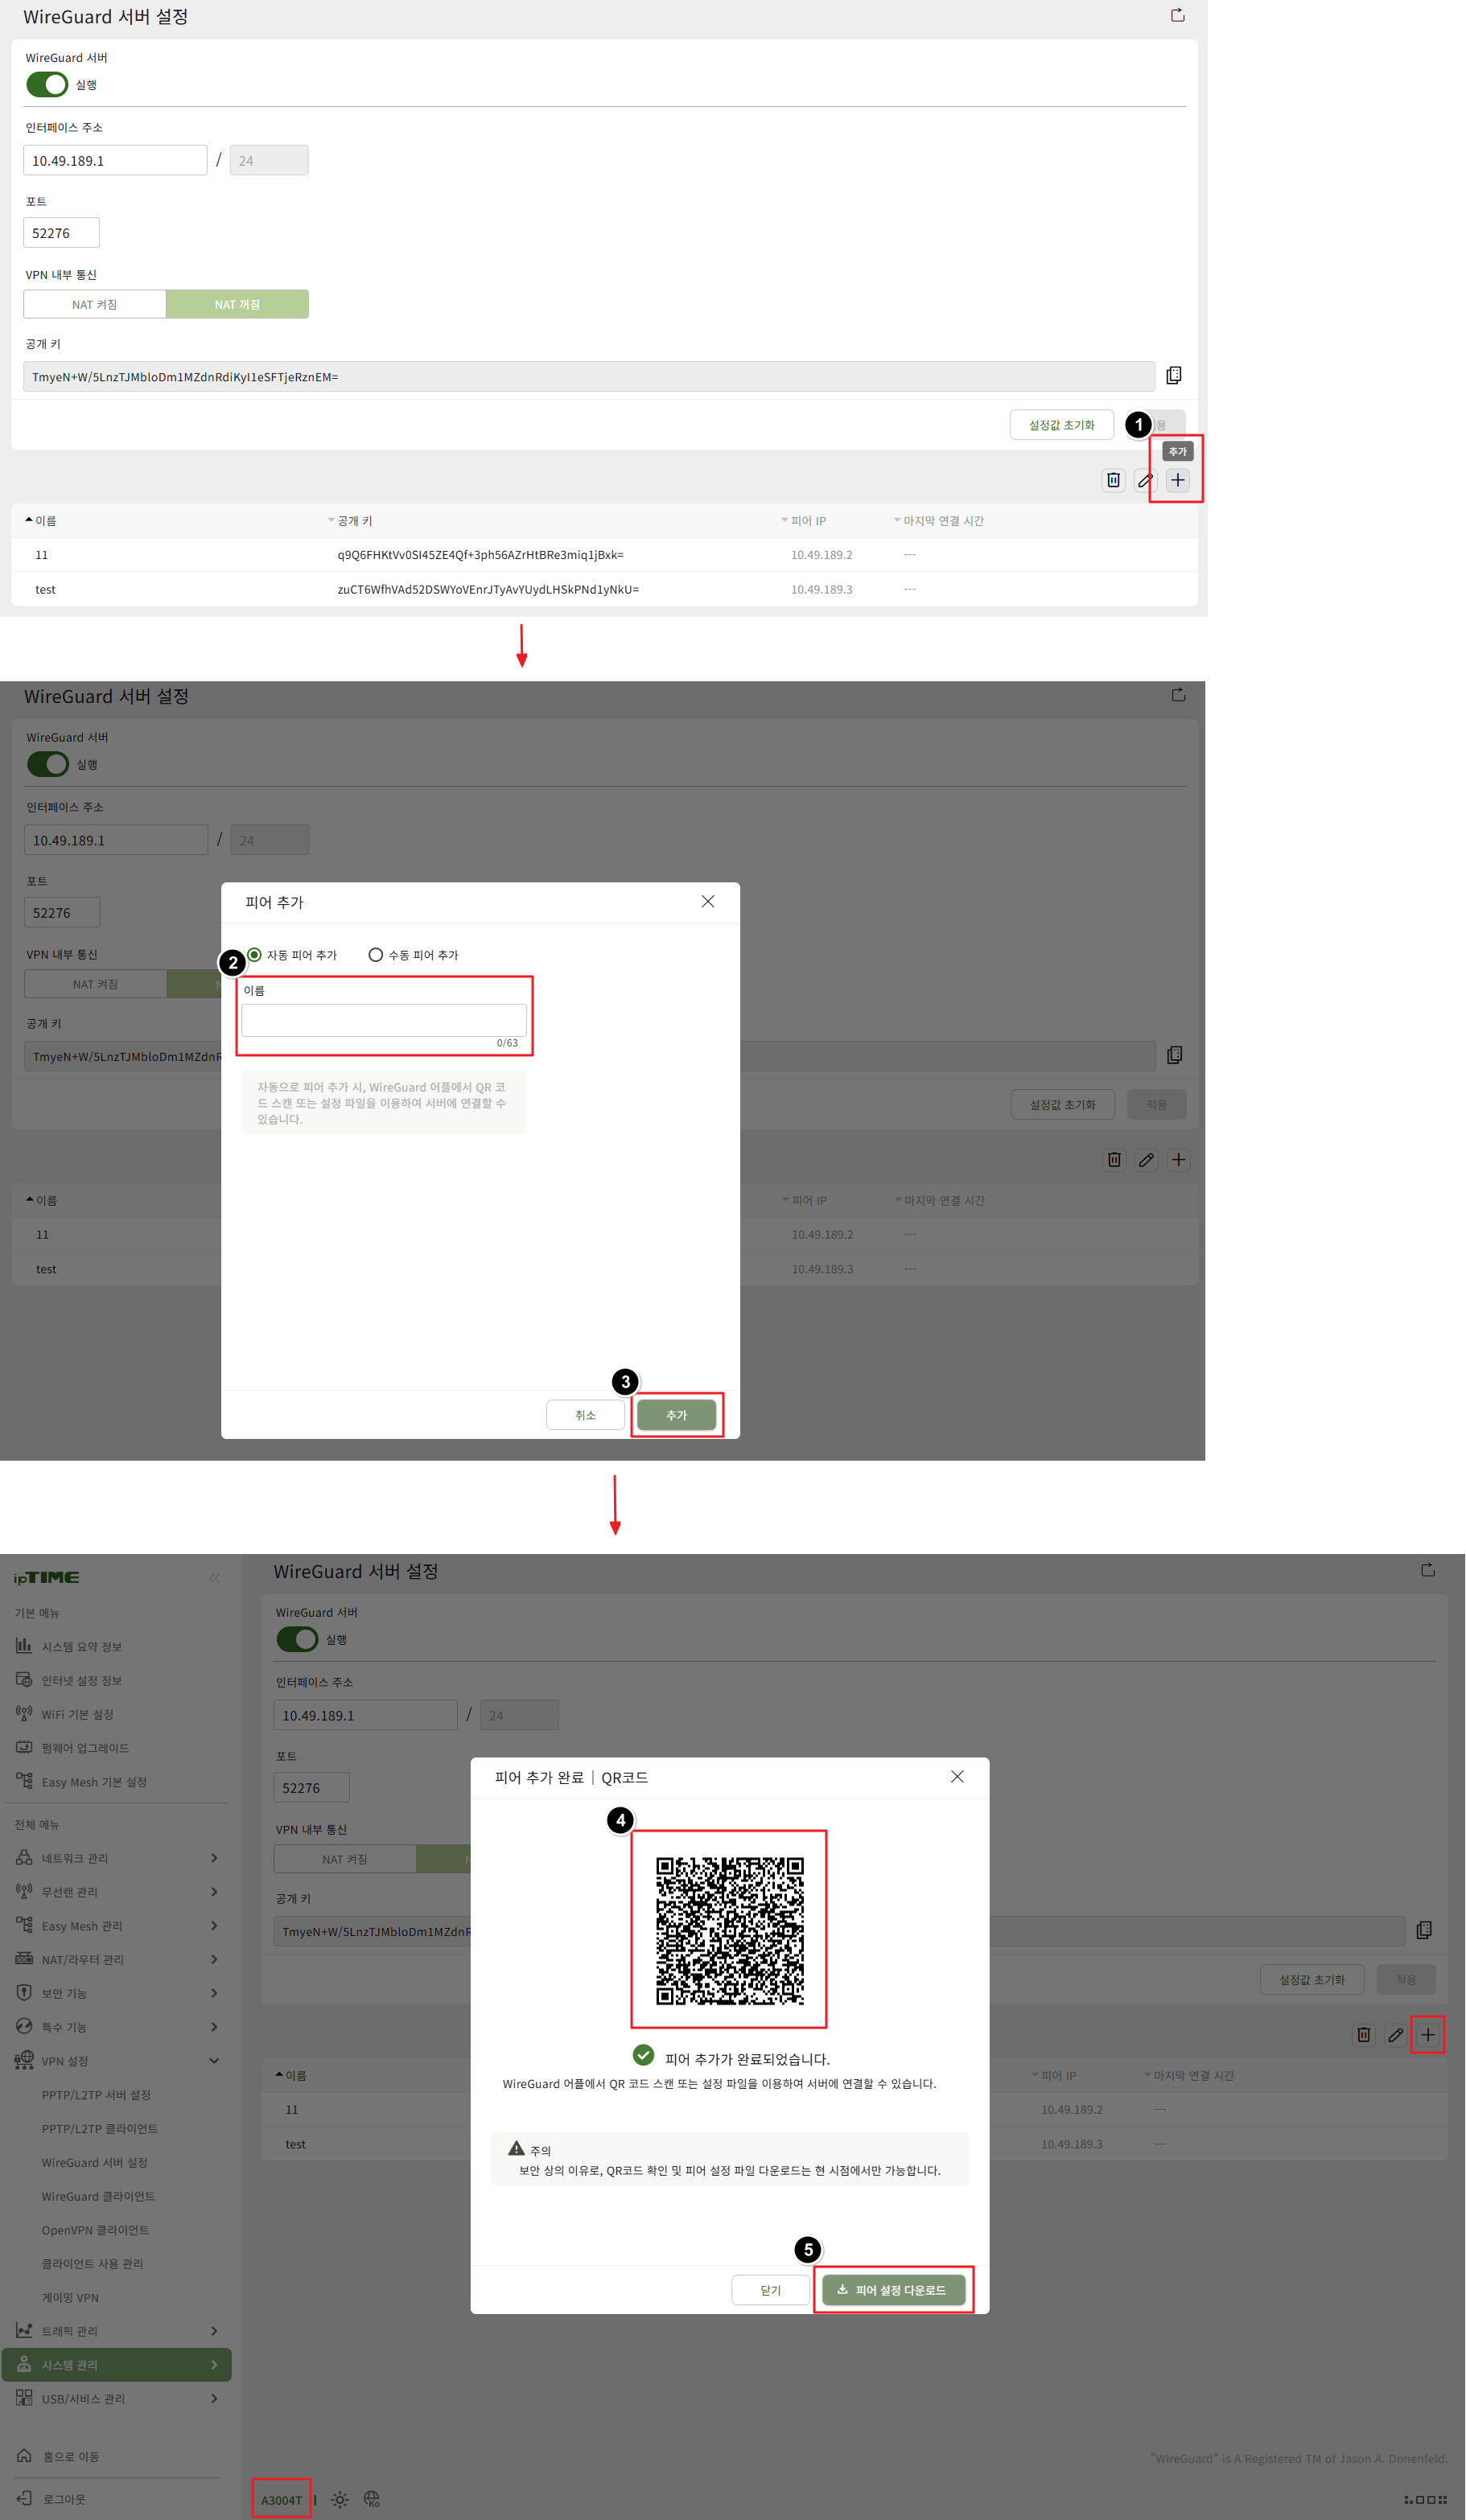The height and width of the screenshot is (2520, 1466).
Task: Click the 인터페이스 주소 field in the undimmed panel
Action: pyautogui.click(x=116, y=160)
